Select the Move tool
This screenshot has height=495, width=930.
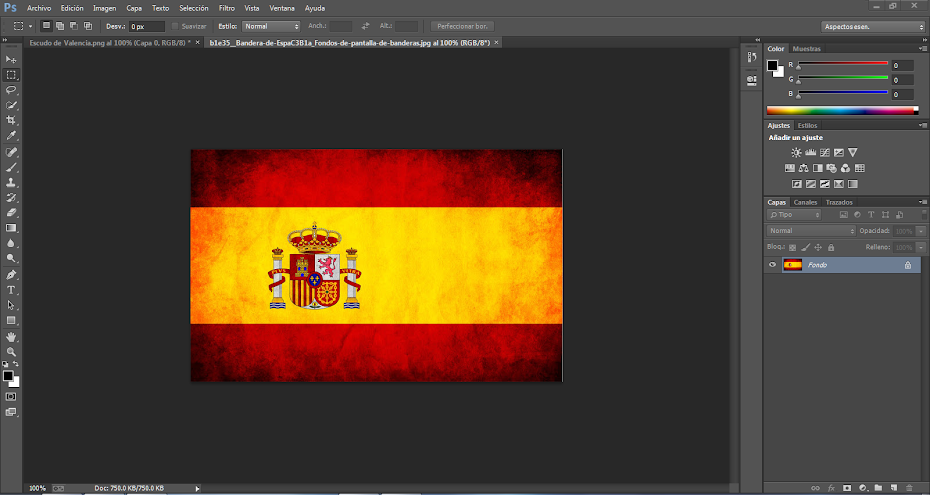(x=11, y=59)
